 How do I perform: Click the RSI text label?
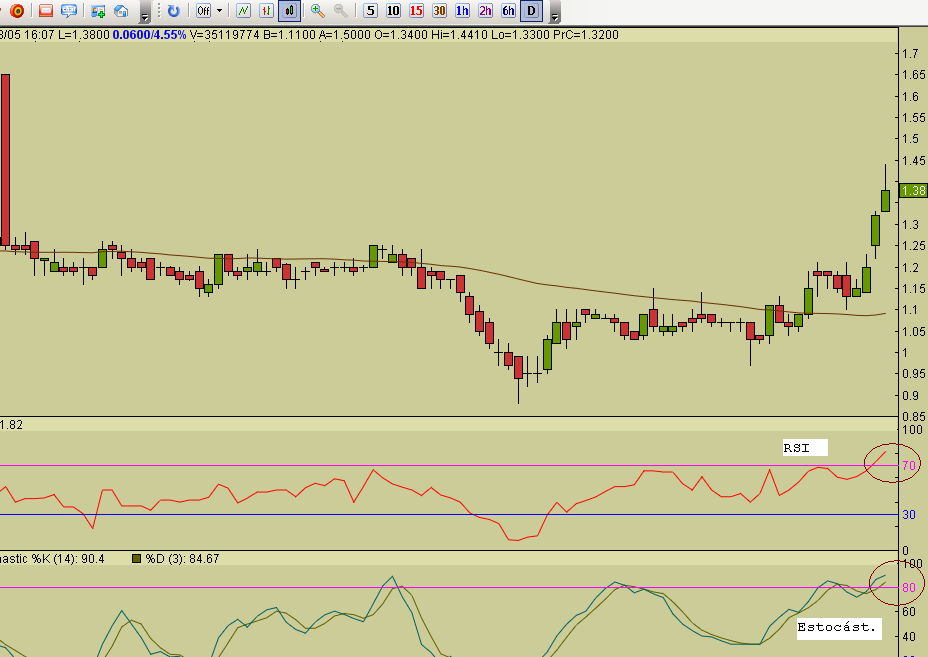click(797, 448)
